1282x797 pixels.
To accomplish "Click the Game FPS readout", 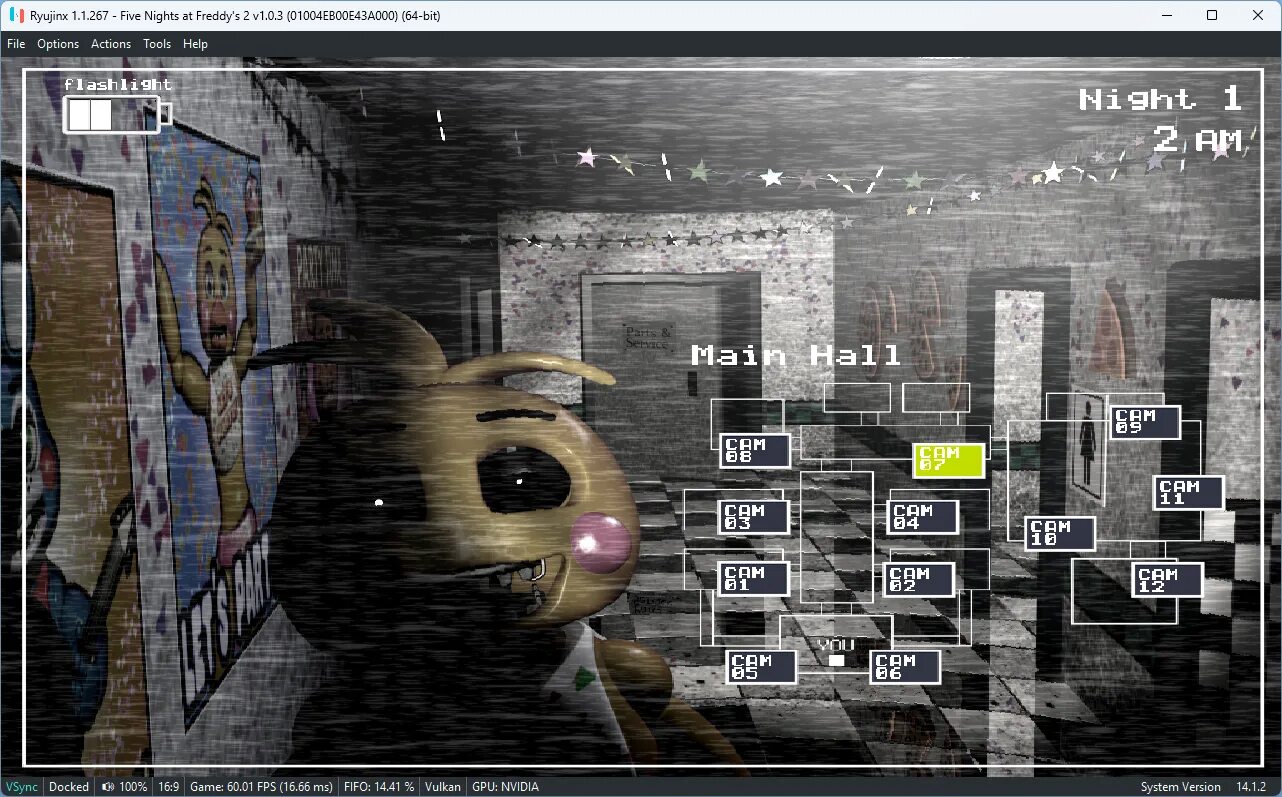I will (x=261, y=787).
